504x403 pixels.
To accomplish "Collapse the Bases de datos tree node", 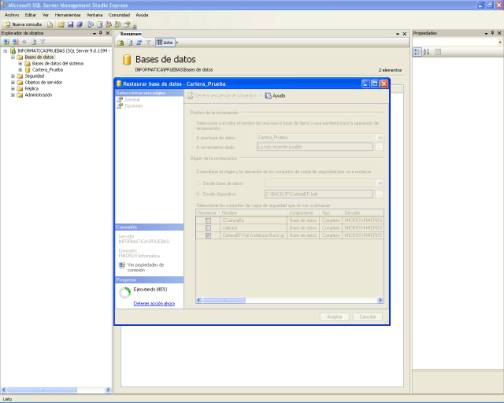I will tap(13, 57).
